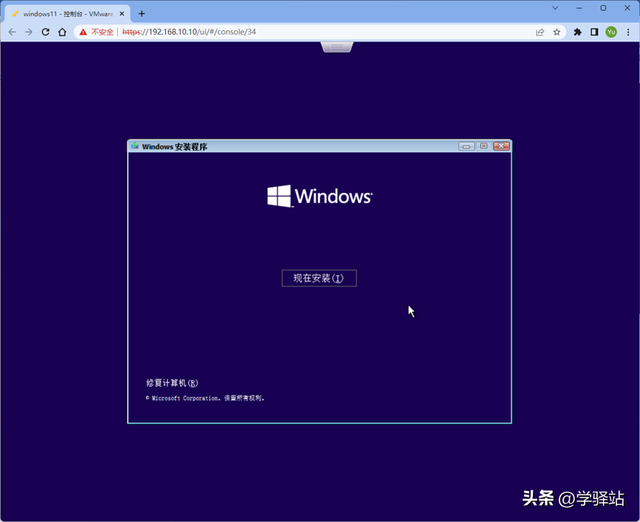Screen dimensions: 640x522
Task: Toggle the browser side panel icon
Action: point(594,32)
